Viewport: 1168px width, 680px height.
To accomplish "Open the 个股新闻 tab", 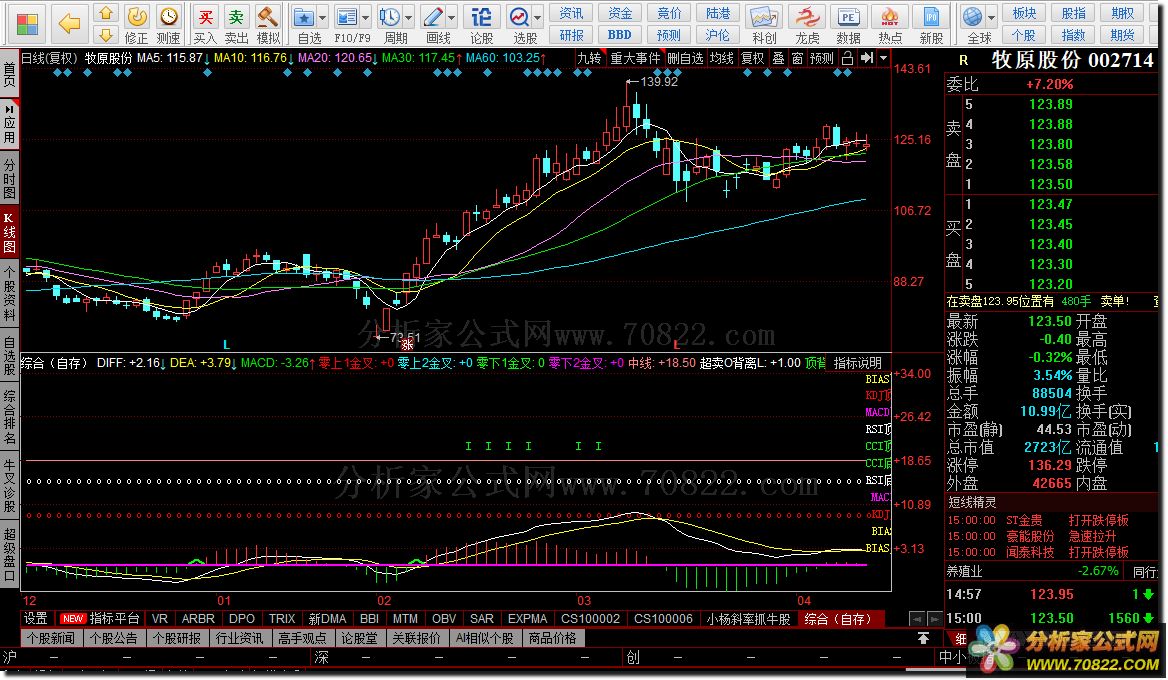I will pyautogui.click(x=51, y=638).
